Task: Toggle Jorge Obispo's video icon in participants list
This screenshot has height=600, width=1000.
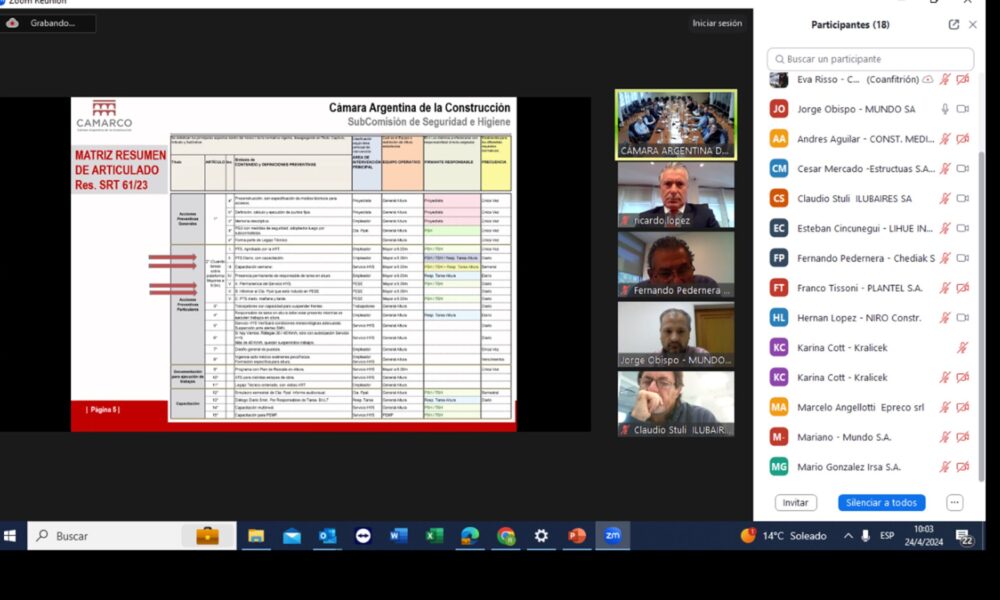Action: [963, 109]
